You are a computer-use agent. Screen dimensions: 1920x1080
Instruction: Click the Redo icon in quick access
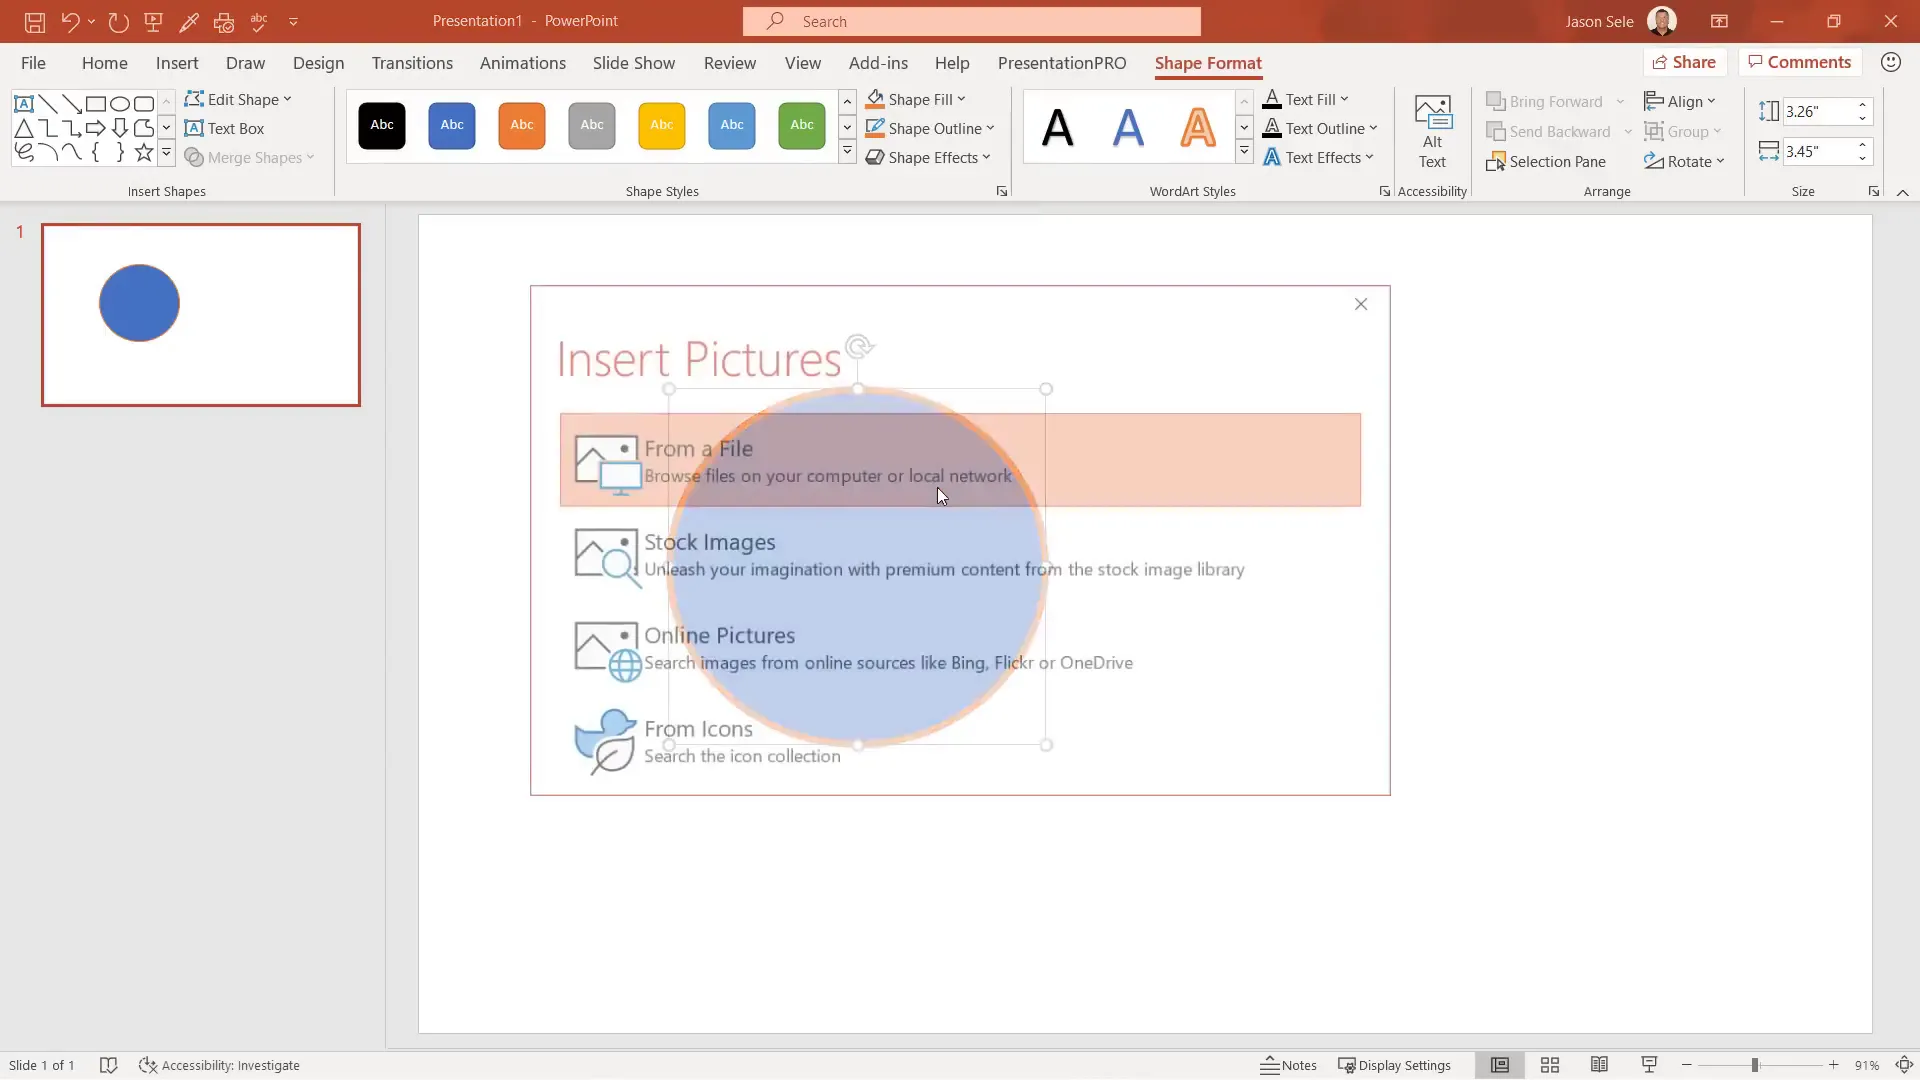pyautogui.click(x=118, y=21)
